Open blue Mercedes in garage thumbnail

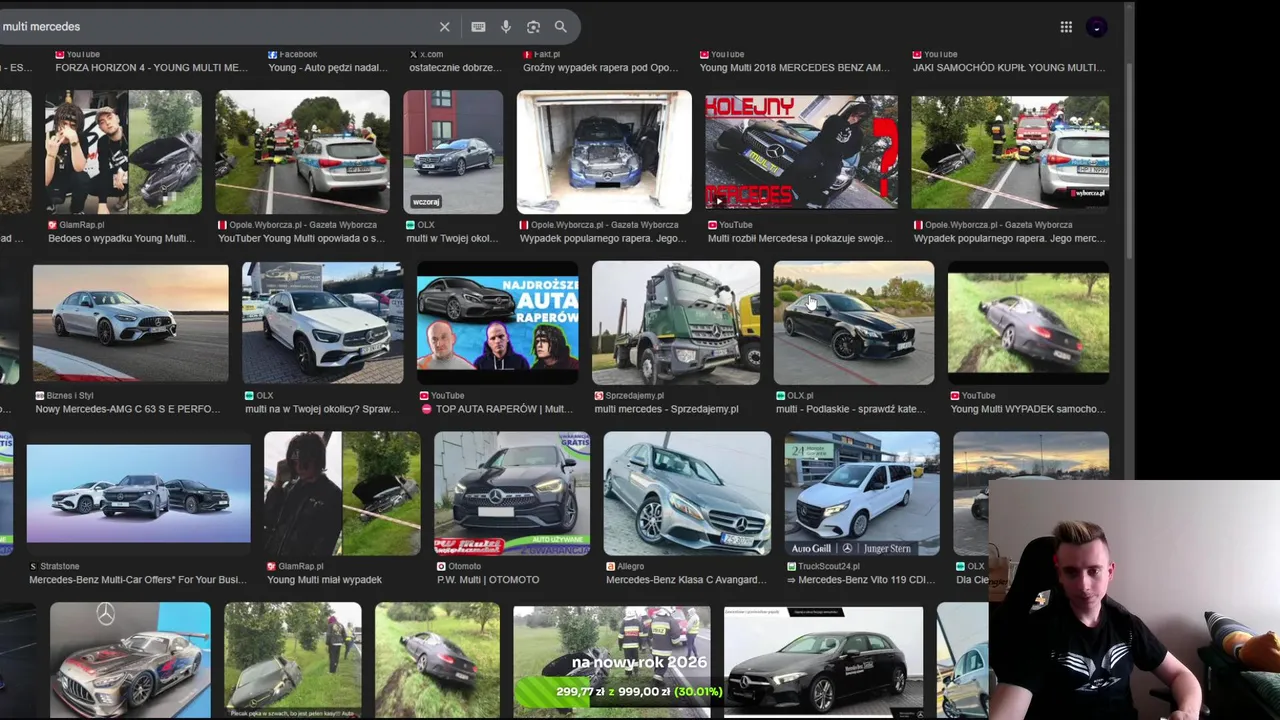tap(604, 152)
